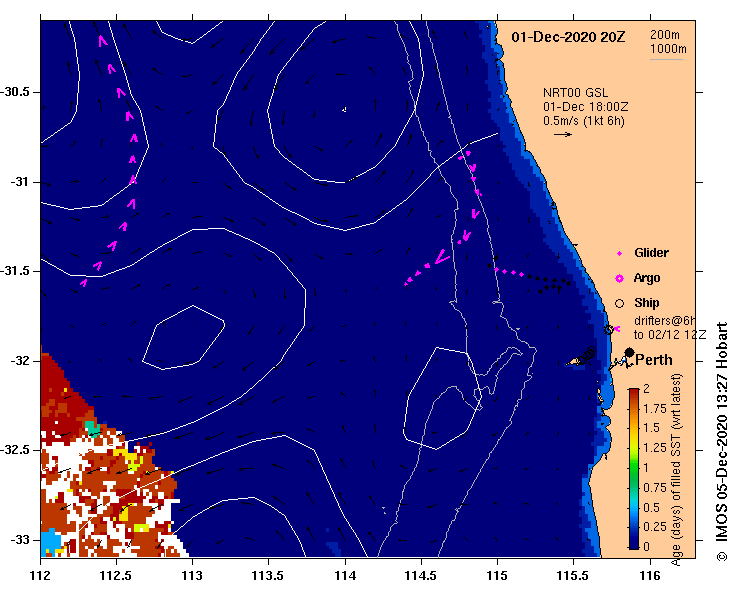Click the 01-Dec 18:00Z timestamp text
The image size is (739, 592).
coord(585,107)
